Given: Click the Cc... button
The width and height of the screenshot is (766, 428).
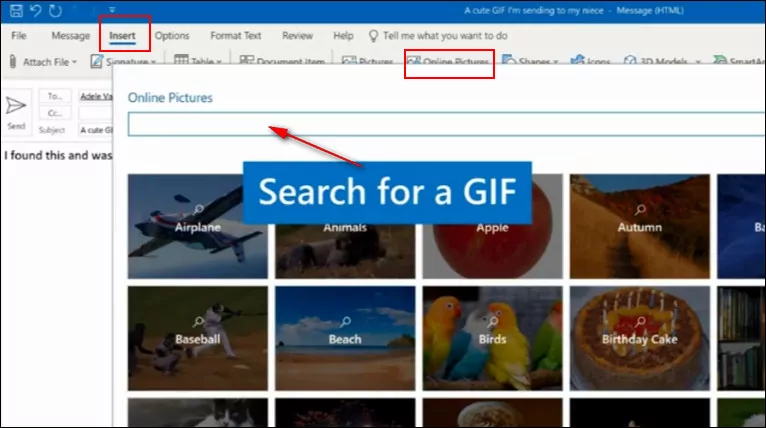Looking at the screenshot, I should point(55,113).
